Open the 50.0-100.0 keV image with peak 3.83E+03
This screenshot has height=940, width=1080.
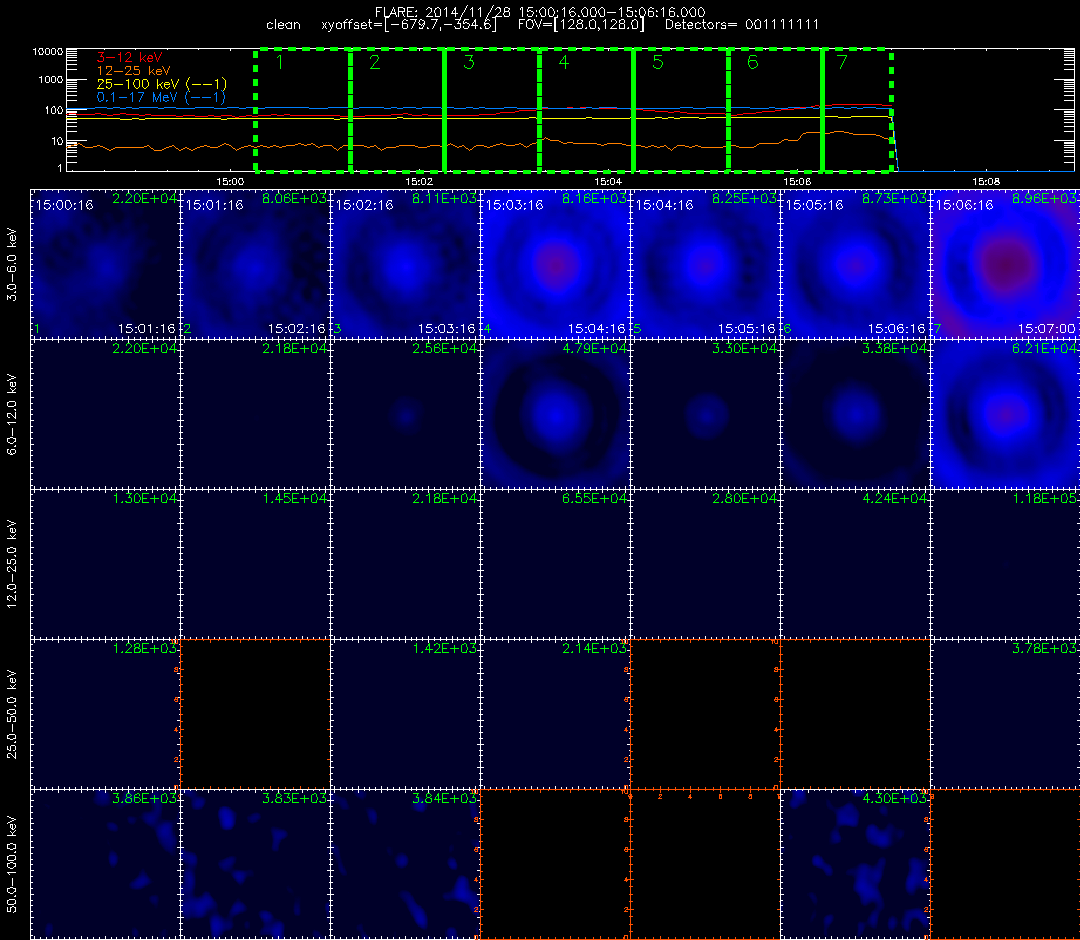(x=256, y=864)
